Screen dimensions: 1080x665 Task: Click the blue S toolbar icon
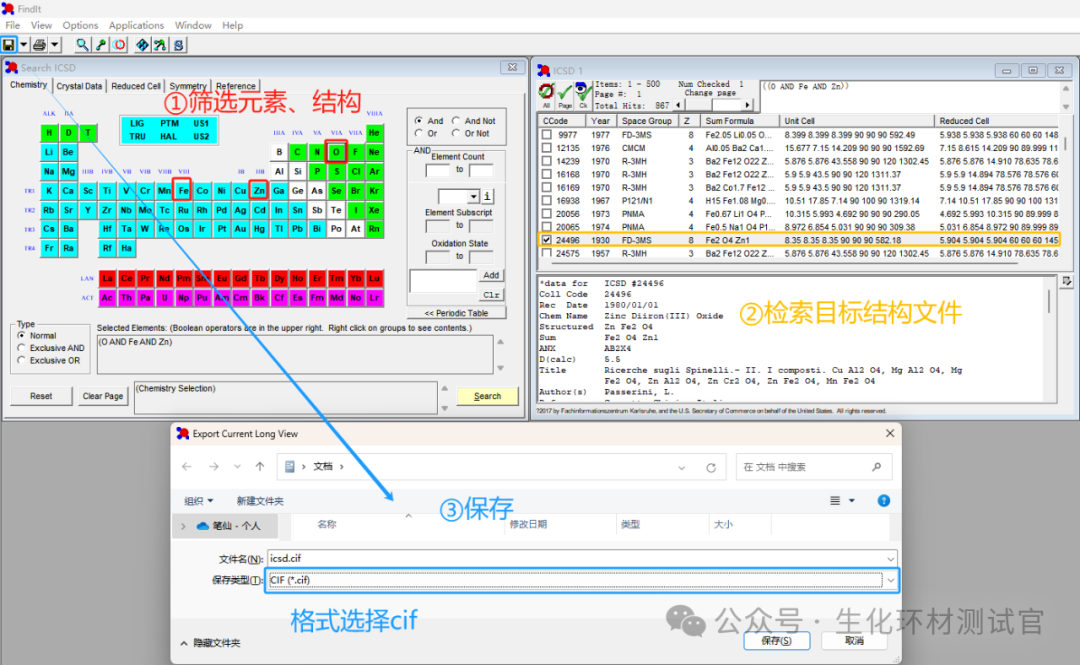(x=178, y=45)
